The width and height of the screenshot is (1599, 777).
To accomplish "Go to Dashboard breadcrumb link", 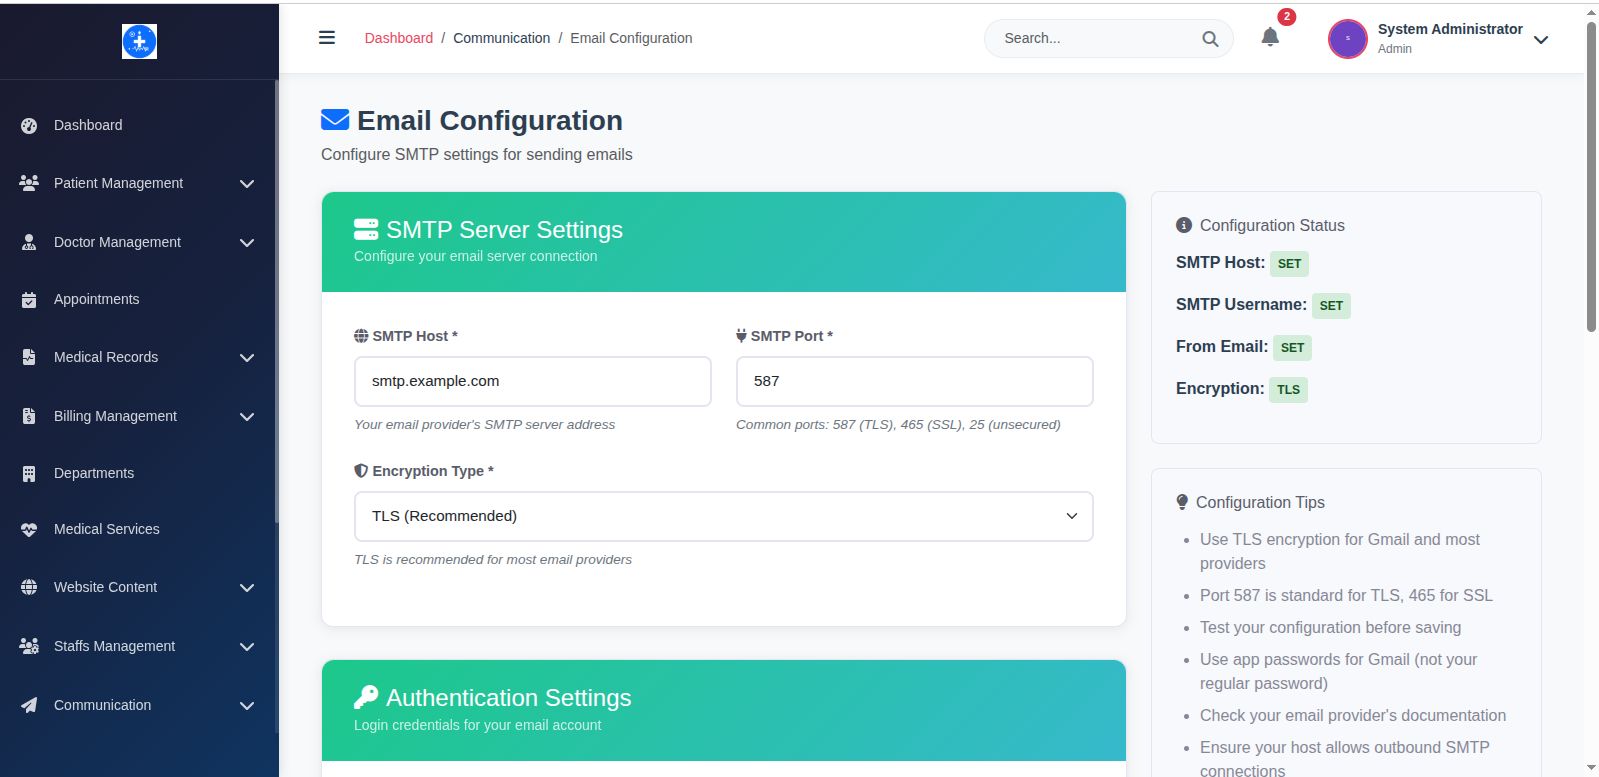I will (x=398, y=38).
